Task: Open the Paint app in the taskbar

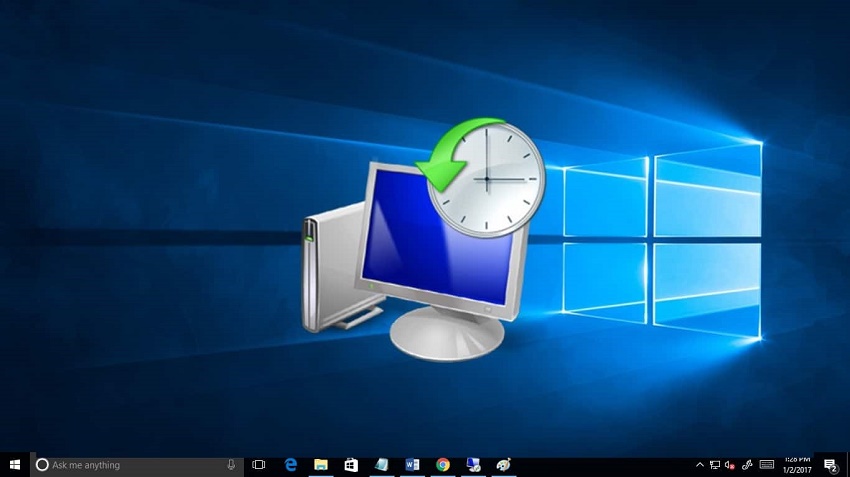Action: coord(503,465)
